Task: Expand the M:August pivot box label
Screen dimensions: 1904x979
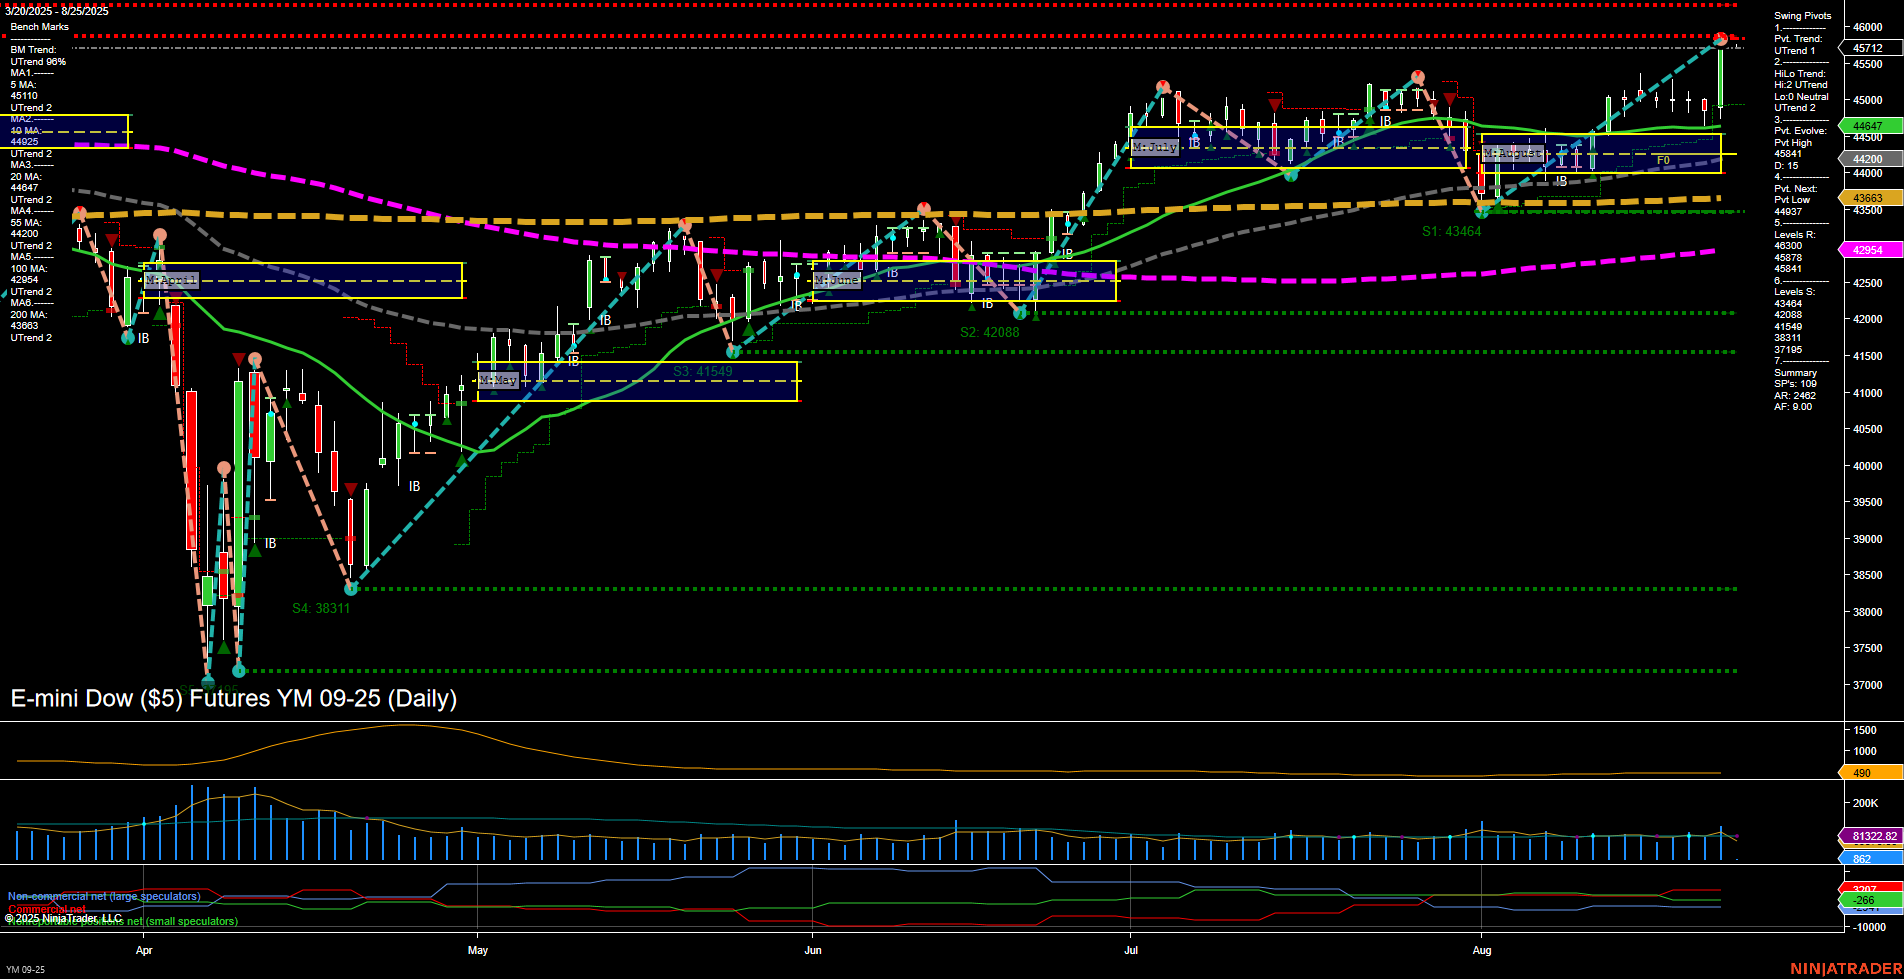Action: point(1513,153)
